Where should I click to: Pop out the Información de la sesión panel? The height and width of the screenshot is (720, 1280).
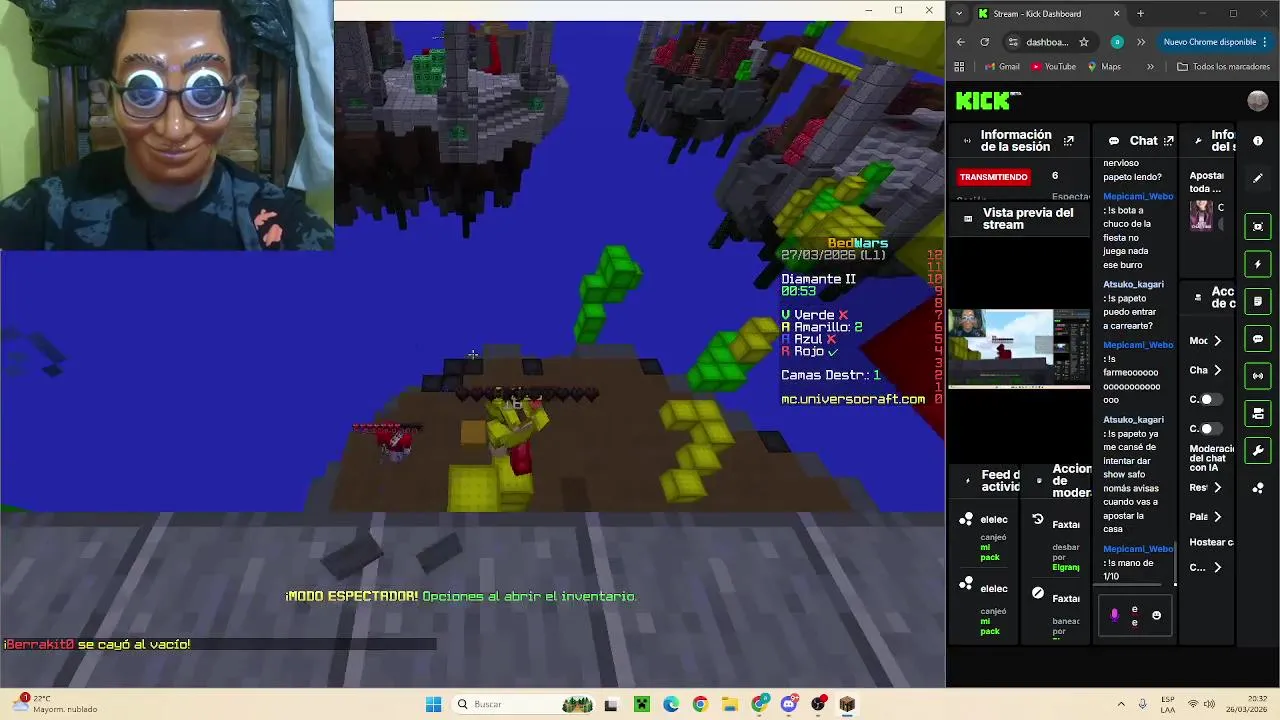(1068, 141)
